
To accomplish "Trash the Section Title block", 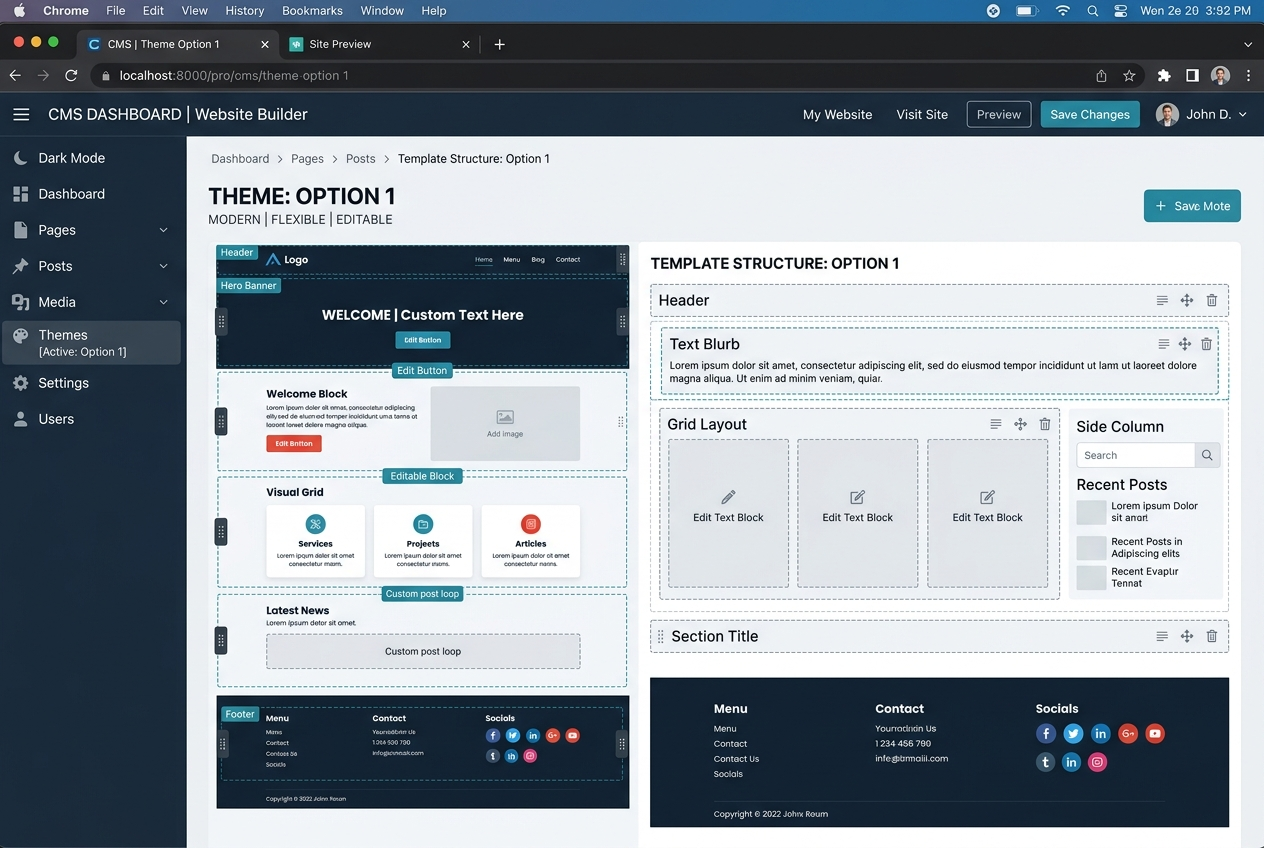I will [1212, 636].
